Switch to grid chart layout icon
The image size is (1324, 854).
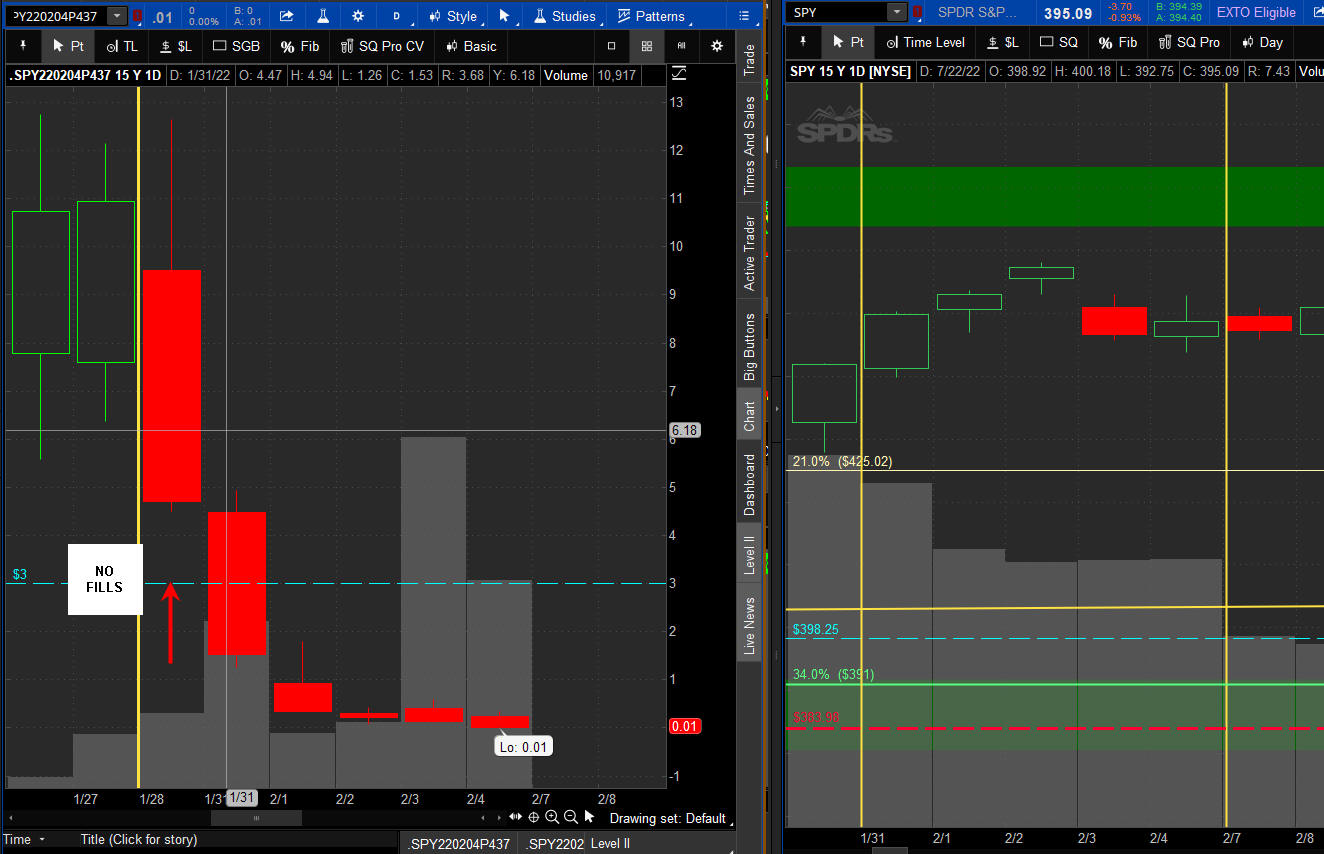pos(647,46)
